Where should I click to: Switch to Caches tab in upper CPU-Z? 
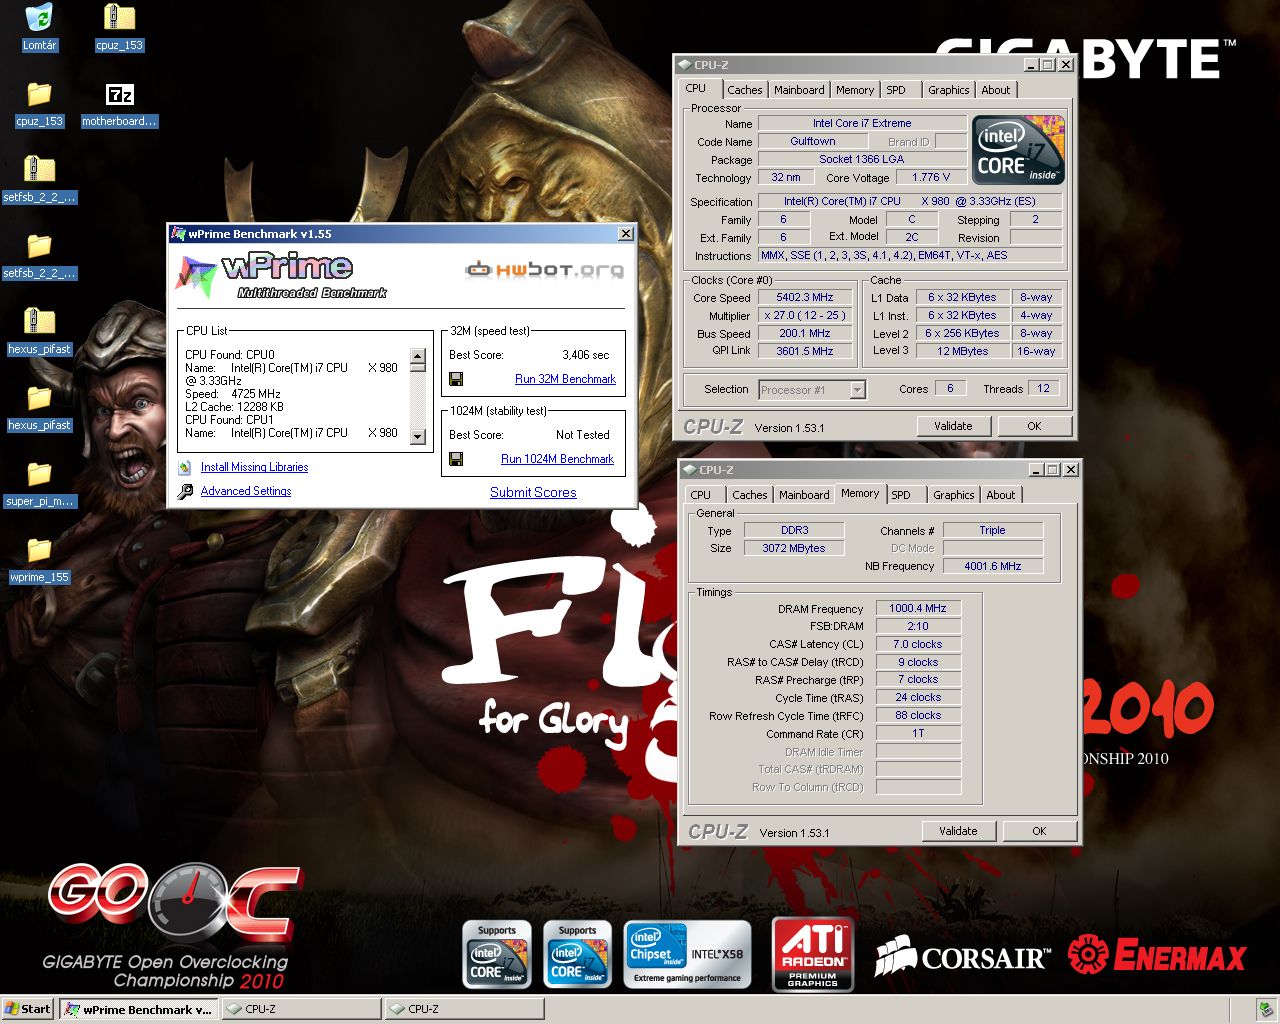click(745, 90)
